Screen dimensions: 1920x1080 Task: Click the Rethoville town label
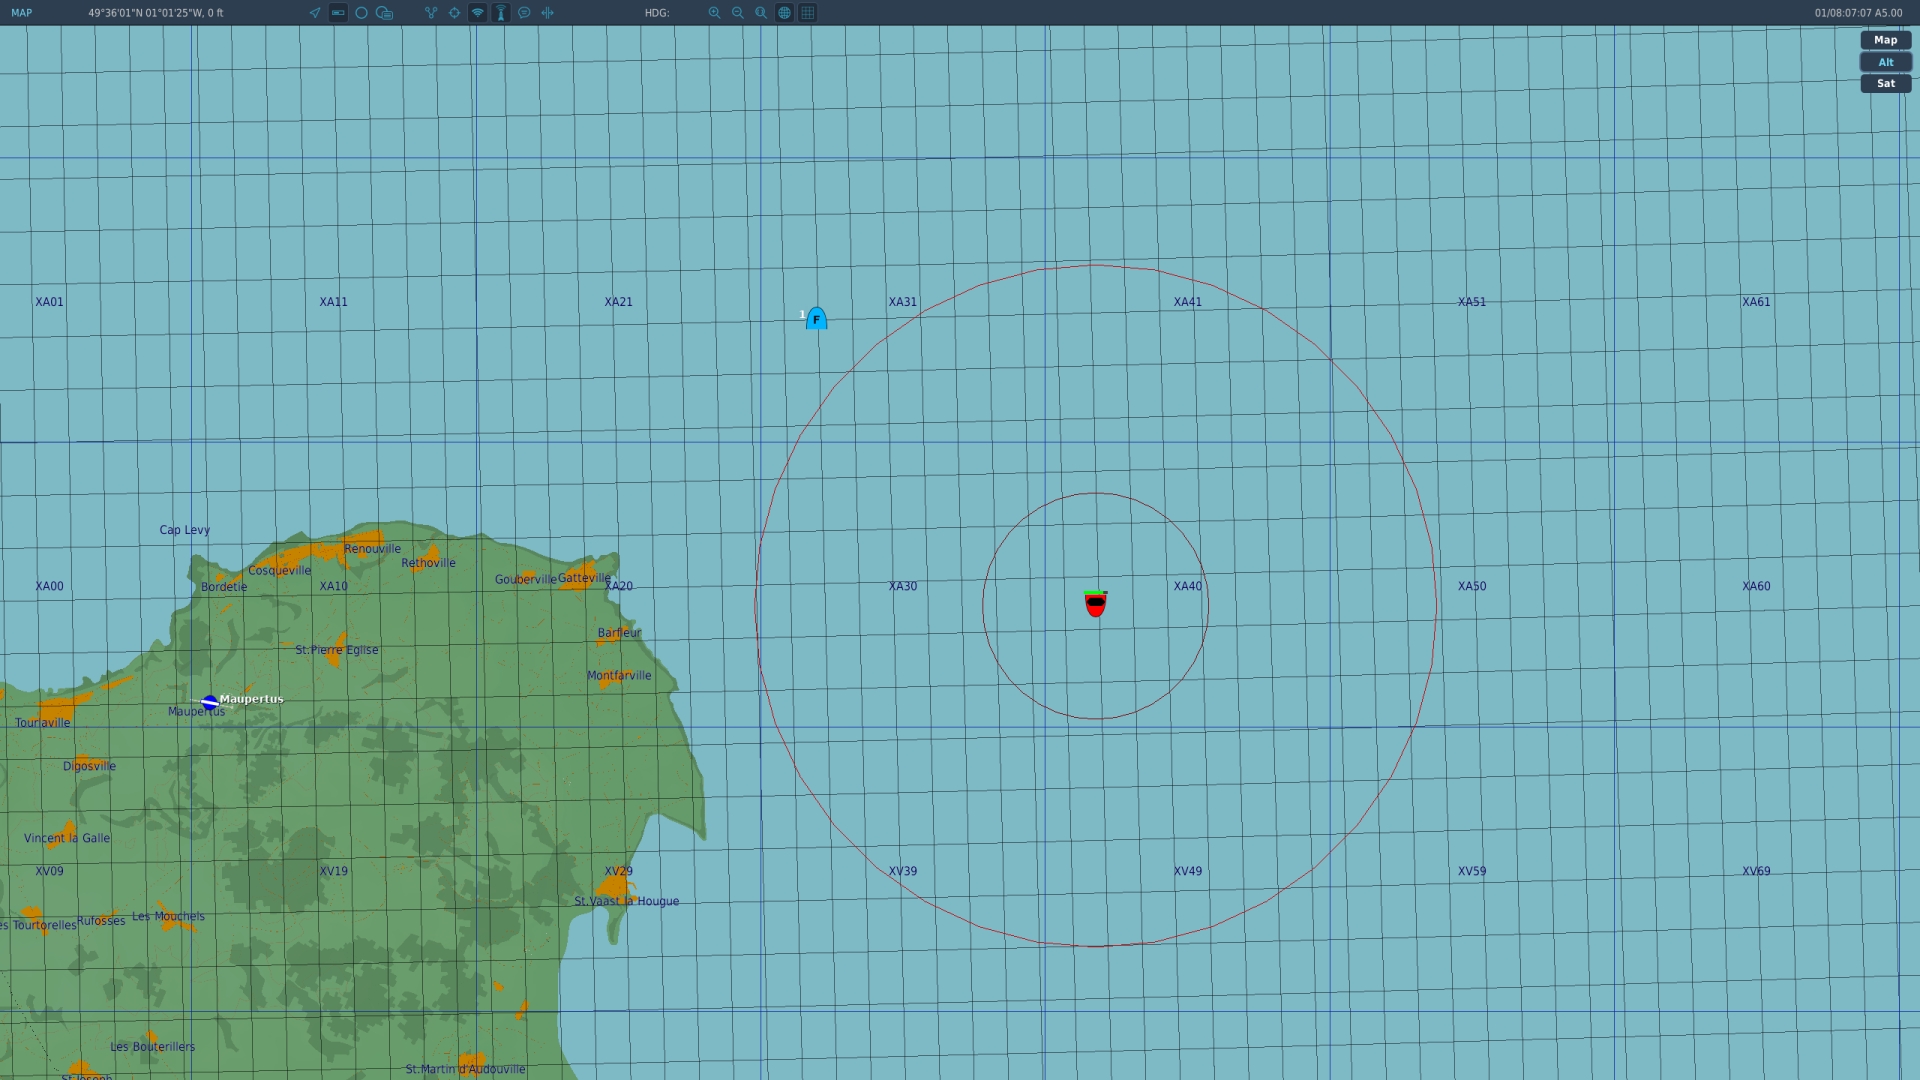tap(428, 563)
